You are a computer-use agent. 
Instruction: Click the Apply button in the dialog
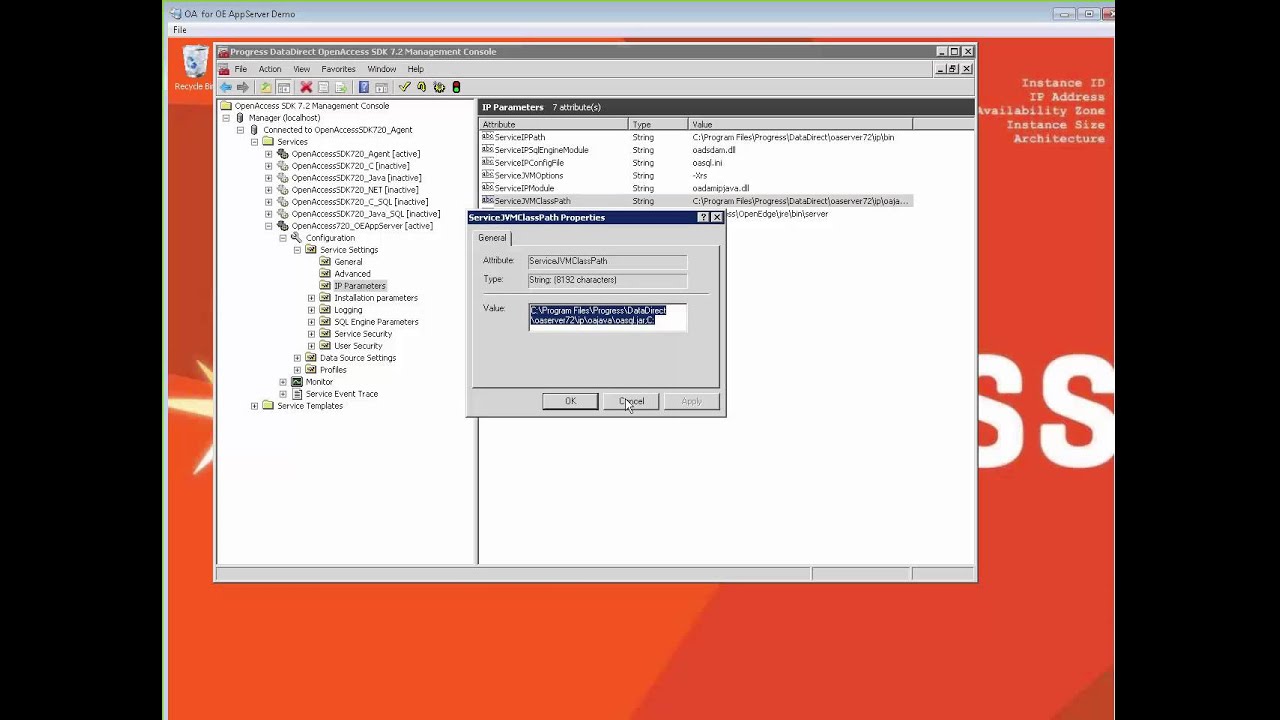[x=691, y=401]
